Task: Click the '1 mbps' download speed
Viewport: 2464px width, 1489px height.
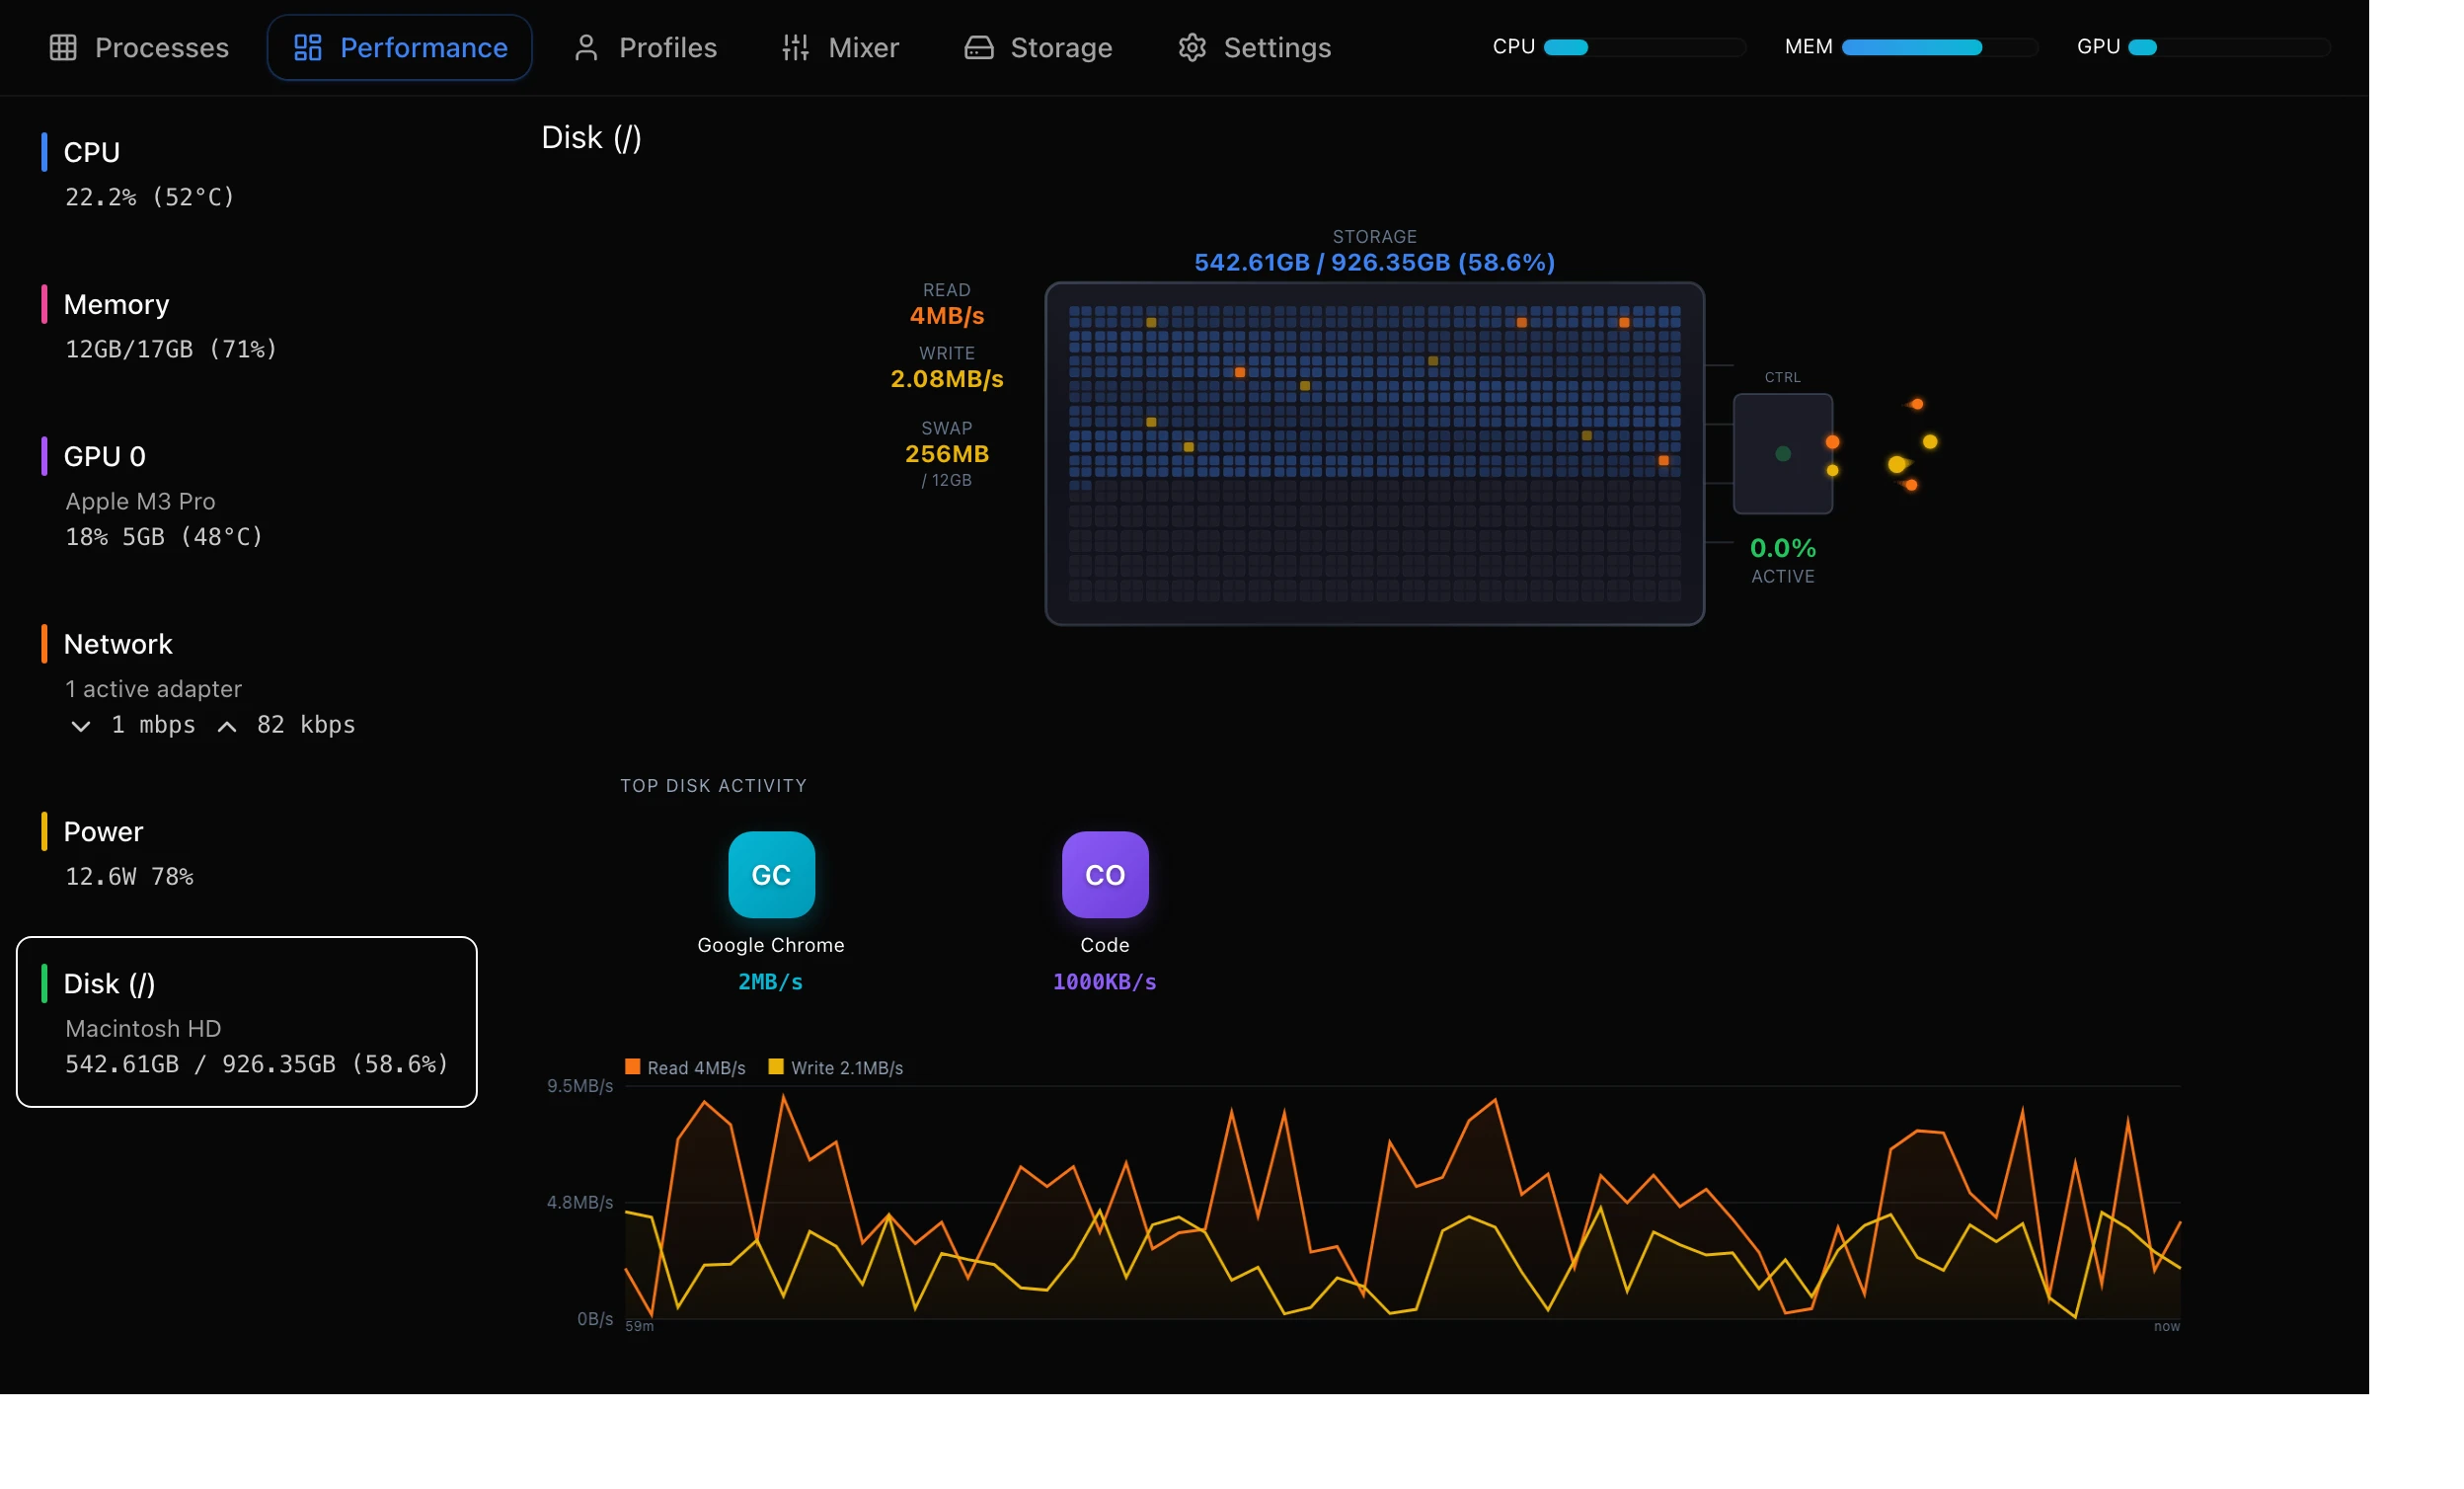Action: [153, 725]
